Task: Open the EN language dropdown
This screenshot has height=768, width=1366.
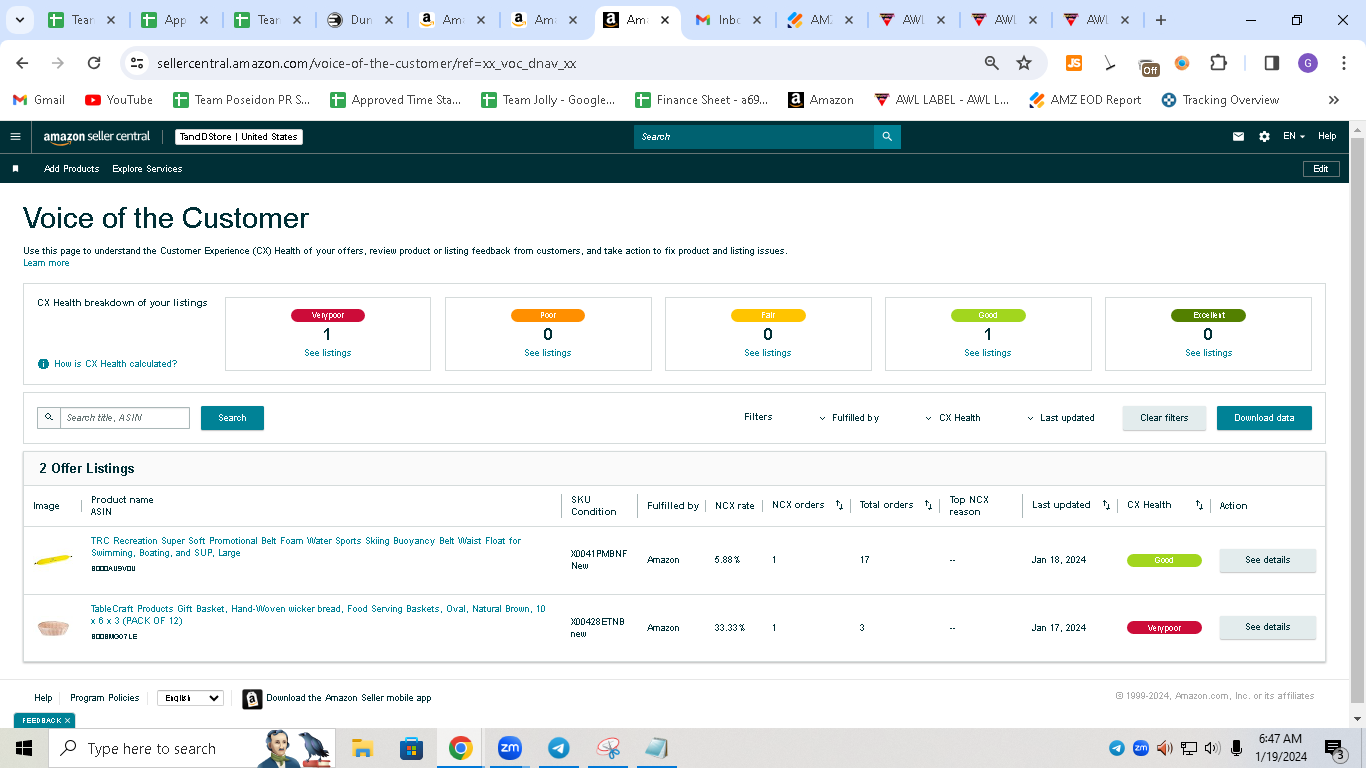Action: [1294, 137]
